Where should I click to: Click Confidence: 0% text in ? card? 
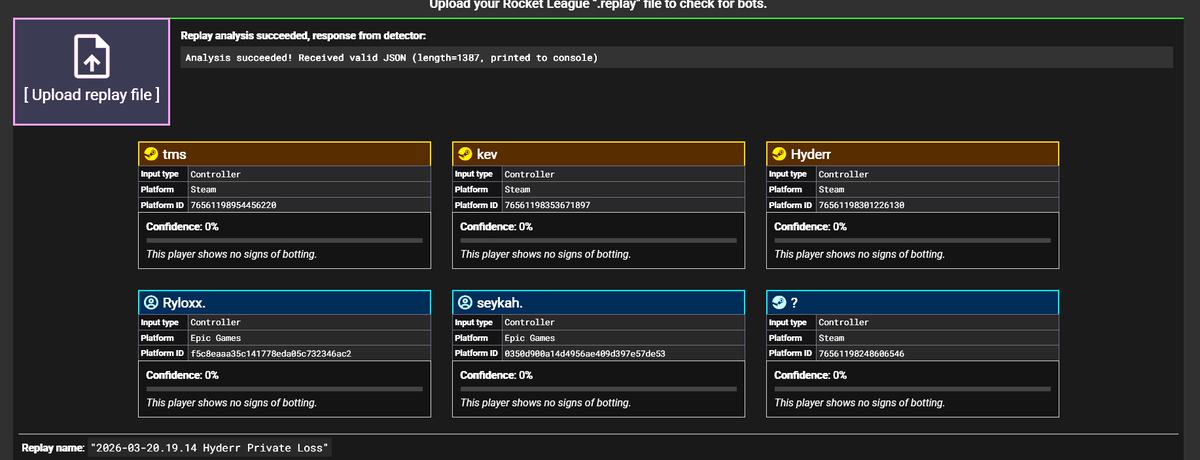(810, 375)
